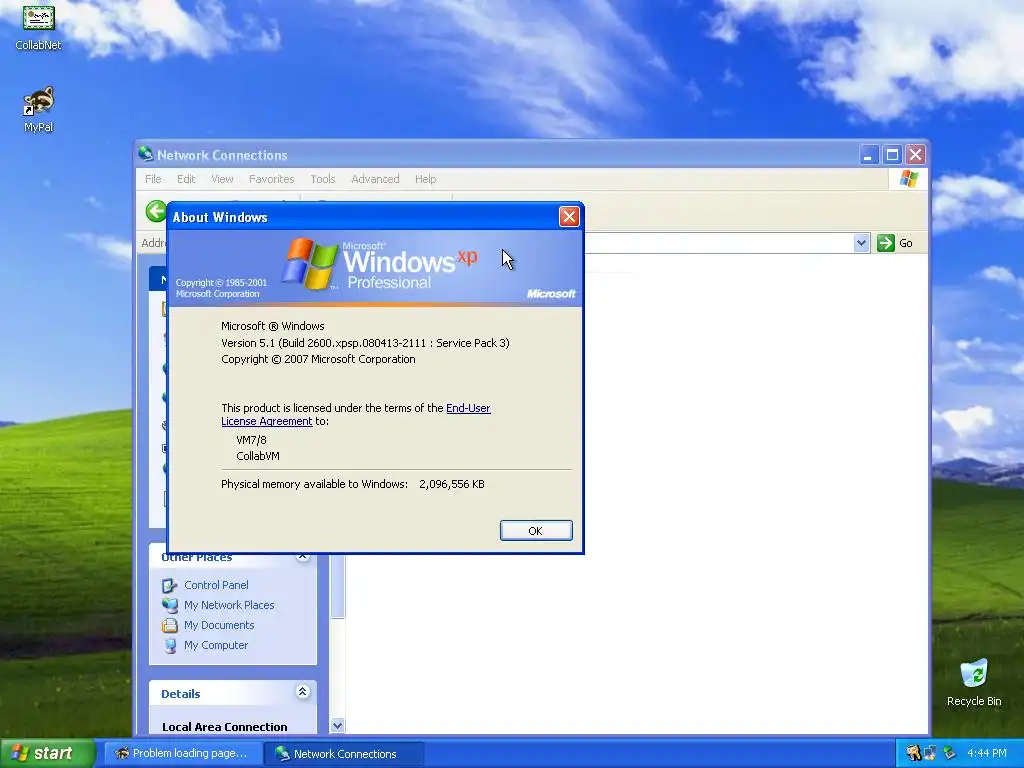Open the View menu in Network Connections
This screenshot has height=768, width=1024.
click(222, 179)
